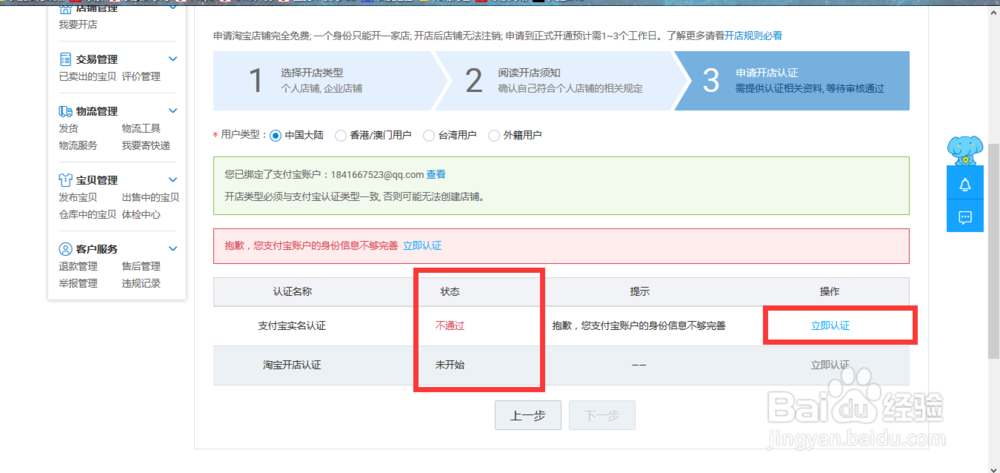Click 支付宝实名认证 table cell
The image size is (1000, 473).
(291, 325)
